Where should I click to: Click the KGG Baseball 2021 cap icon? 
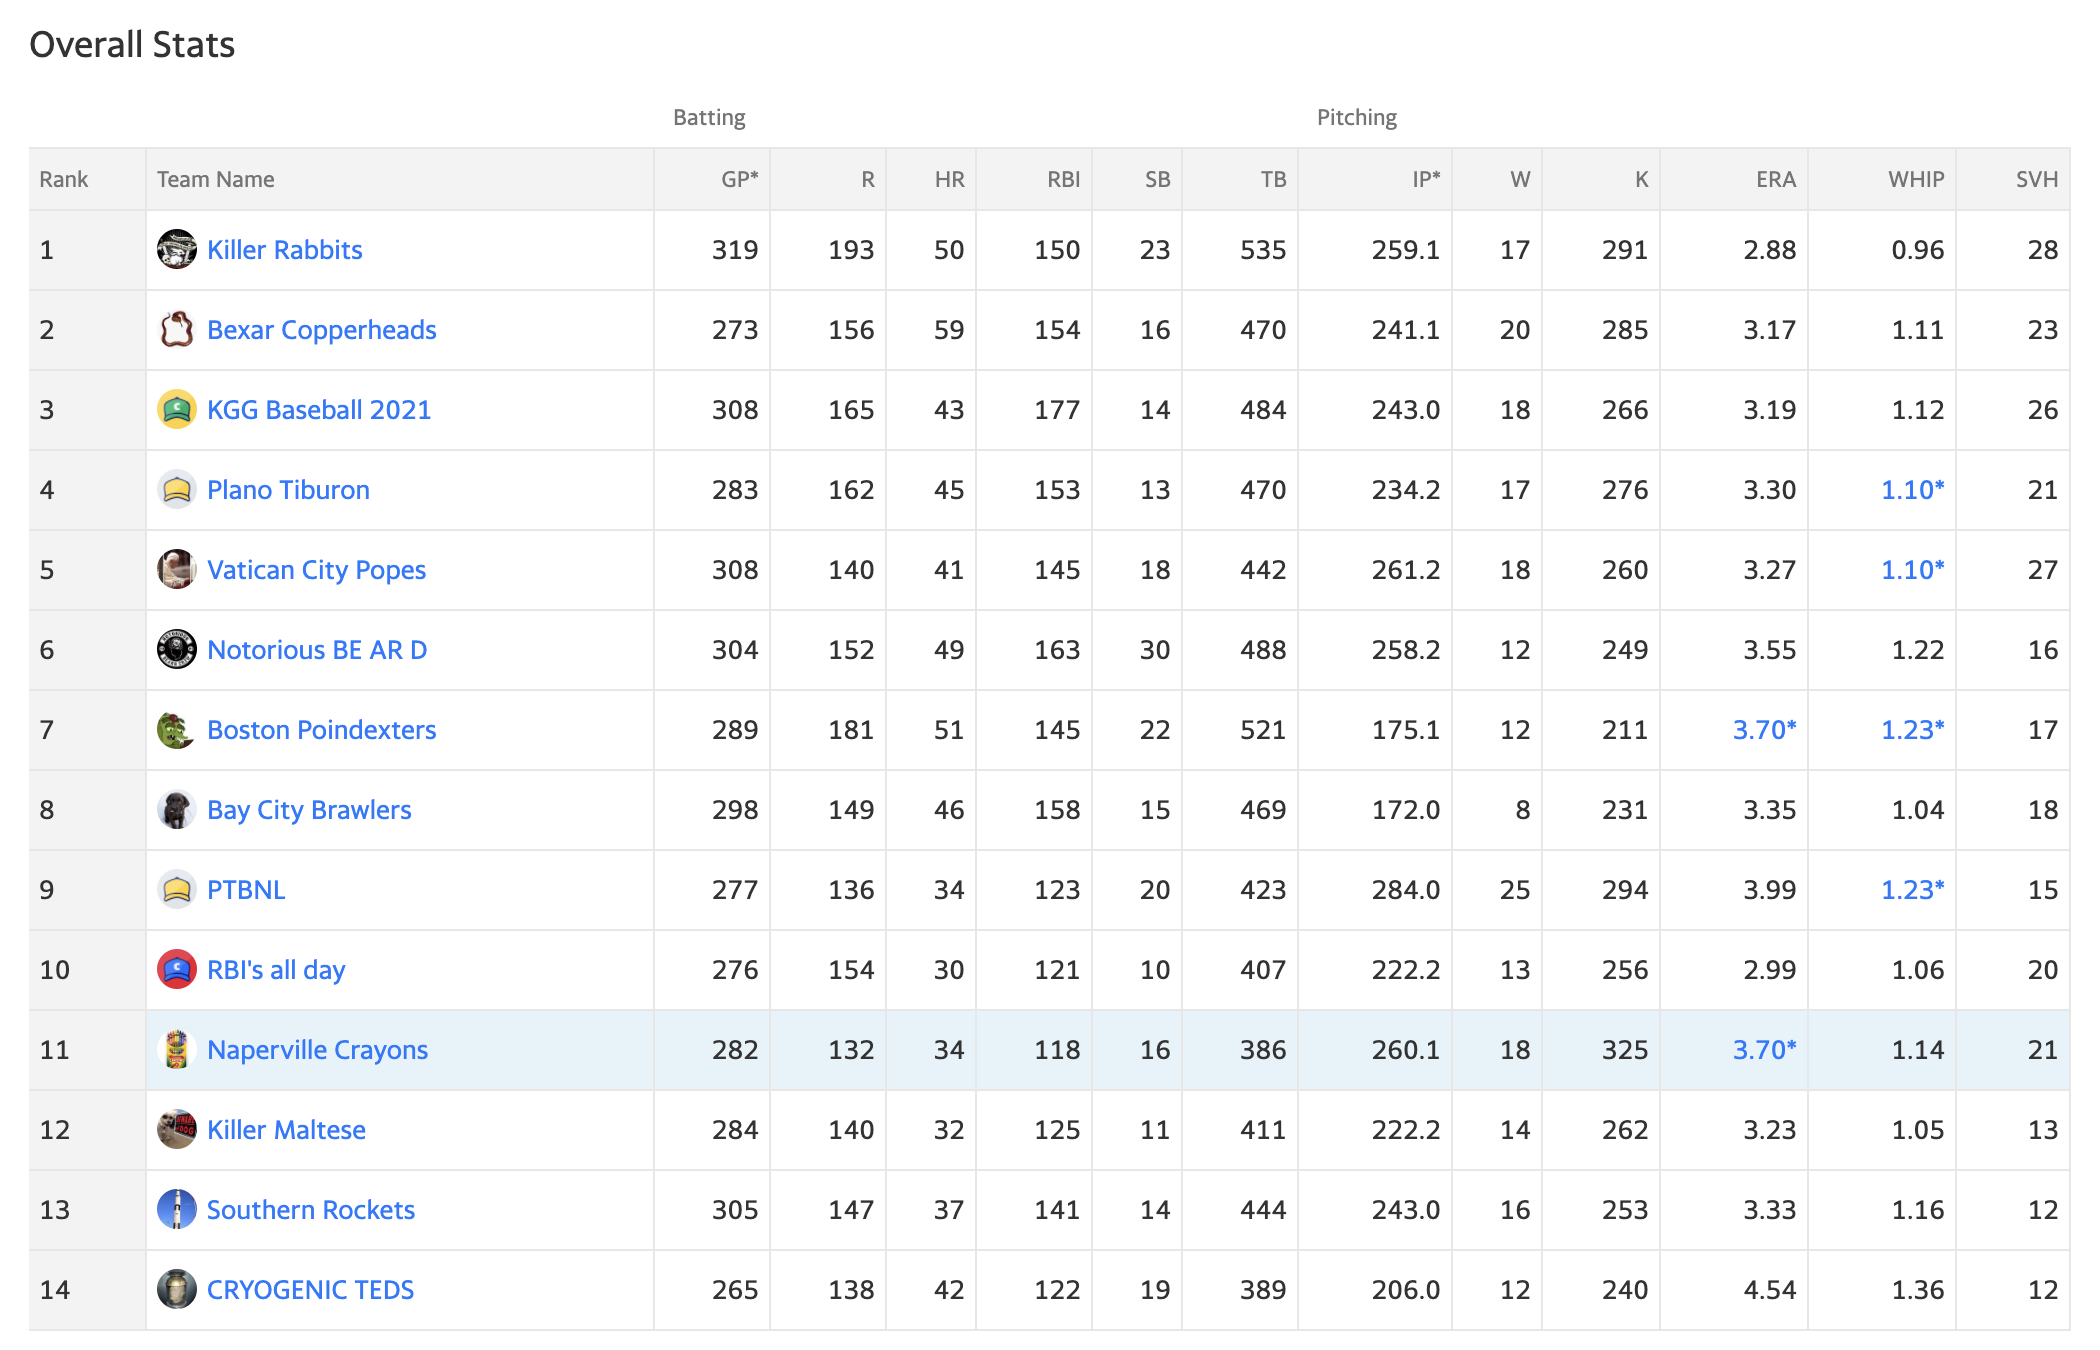point(177,409)
